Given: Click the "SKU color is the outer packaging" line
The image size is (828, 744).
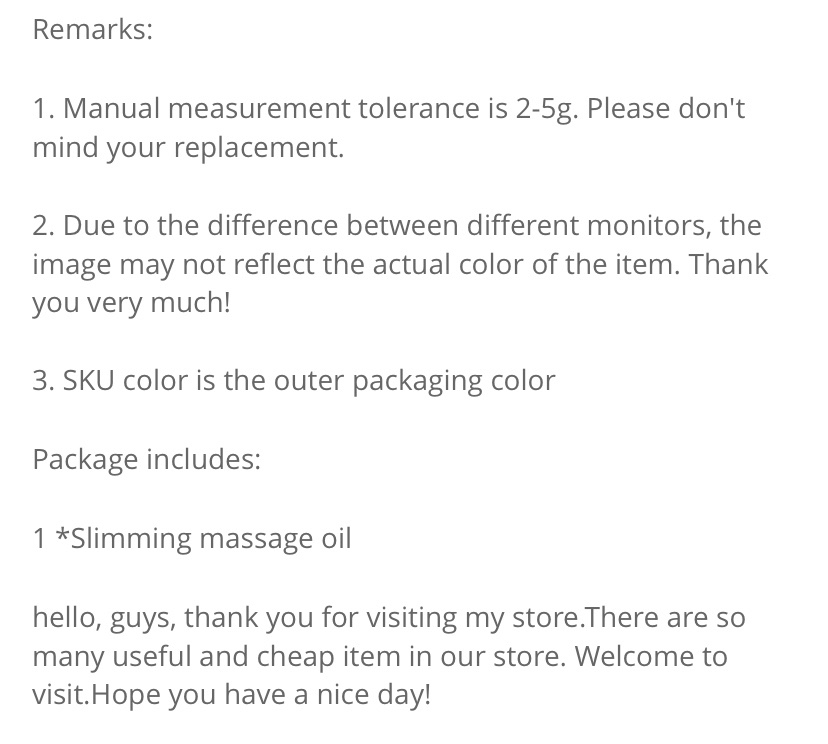Looking at the screenshot, I should 294,381.
